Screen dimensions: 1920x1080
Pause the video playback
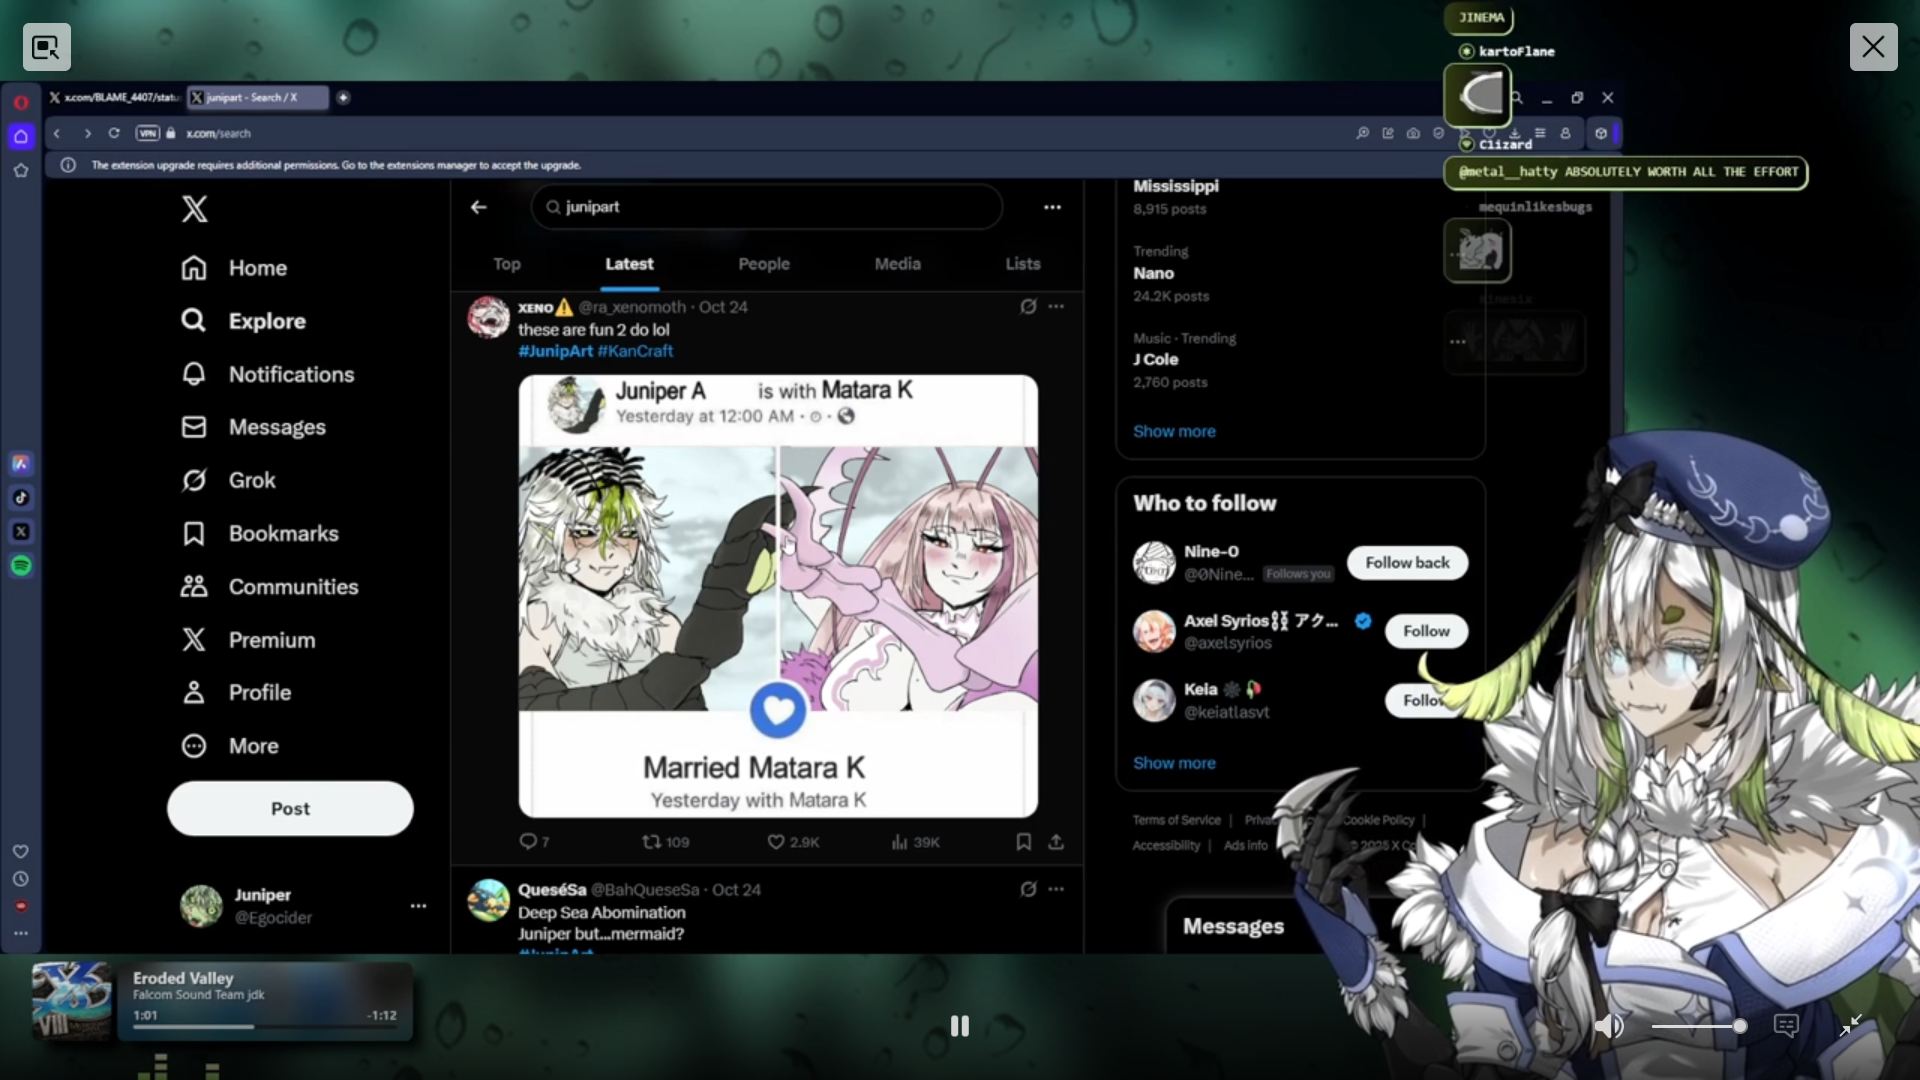959,1026
